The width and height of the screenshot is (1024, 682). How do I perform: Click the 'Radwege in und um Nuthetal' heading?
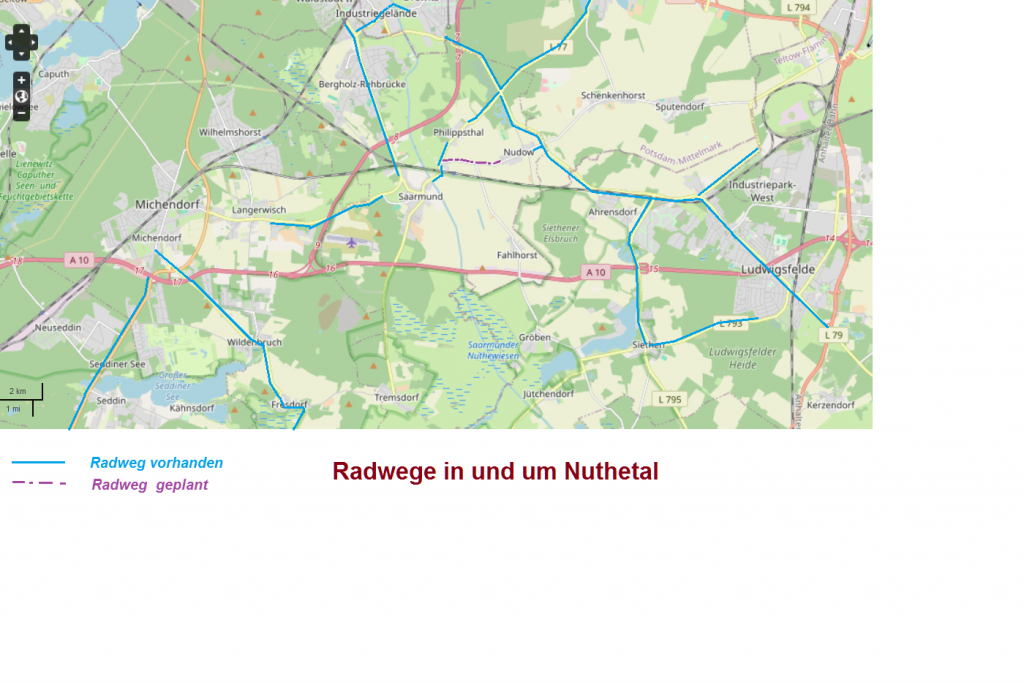pos(495,471)
